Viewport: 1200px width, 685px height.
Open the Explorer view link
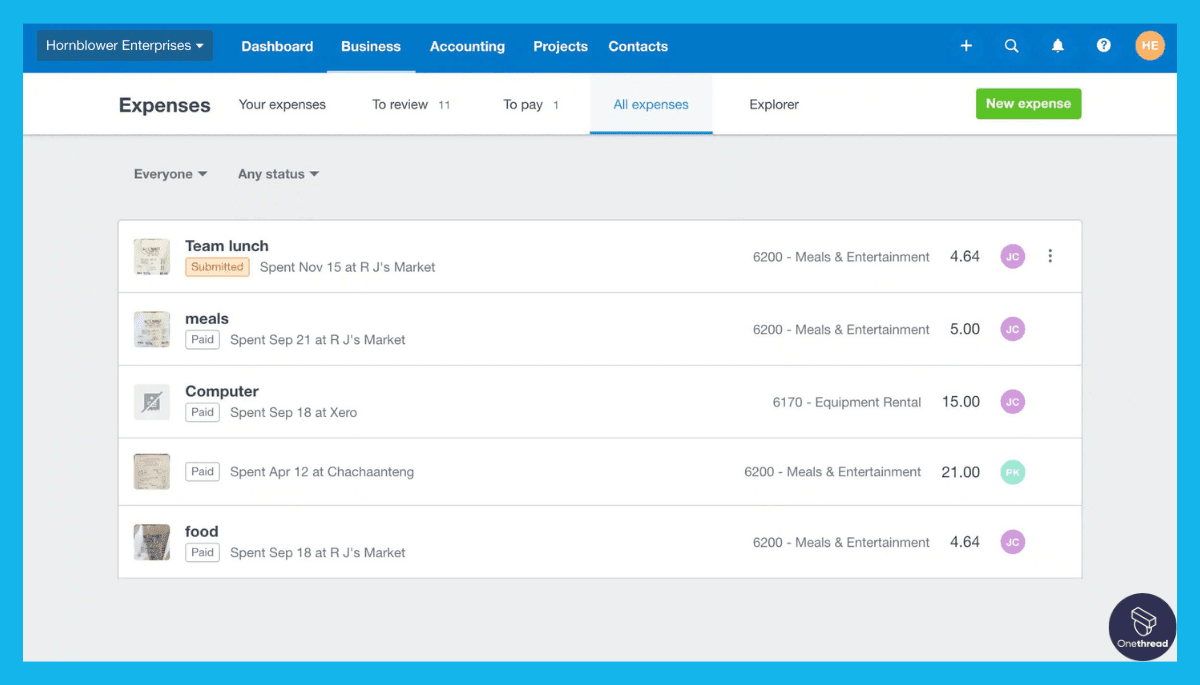[x=774, y=104]
